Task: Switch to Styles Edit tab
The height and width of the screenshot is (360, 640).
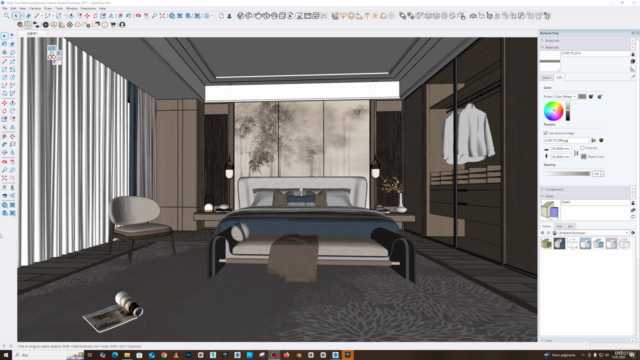Action: [559, 226]
